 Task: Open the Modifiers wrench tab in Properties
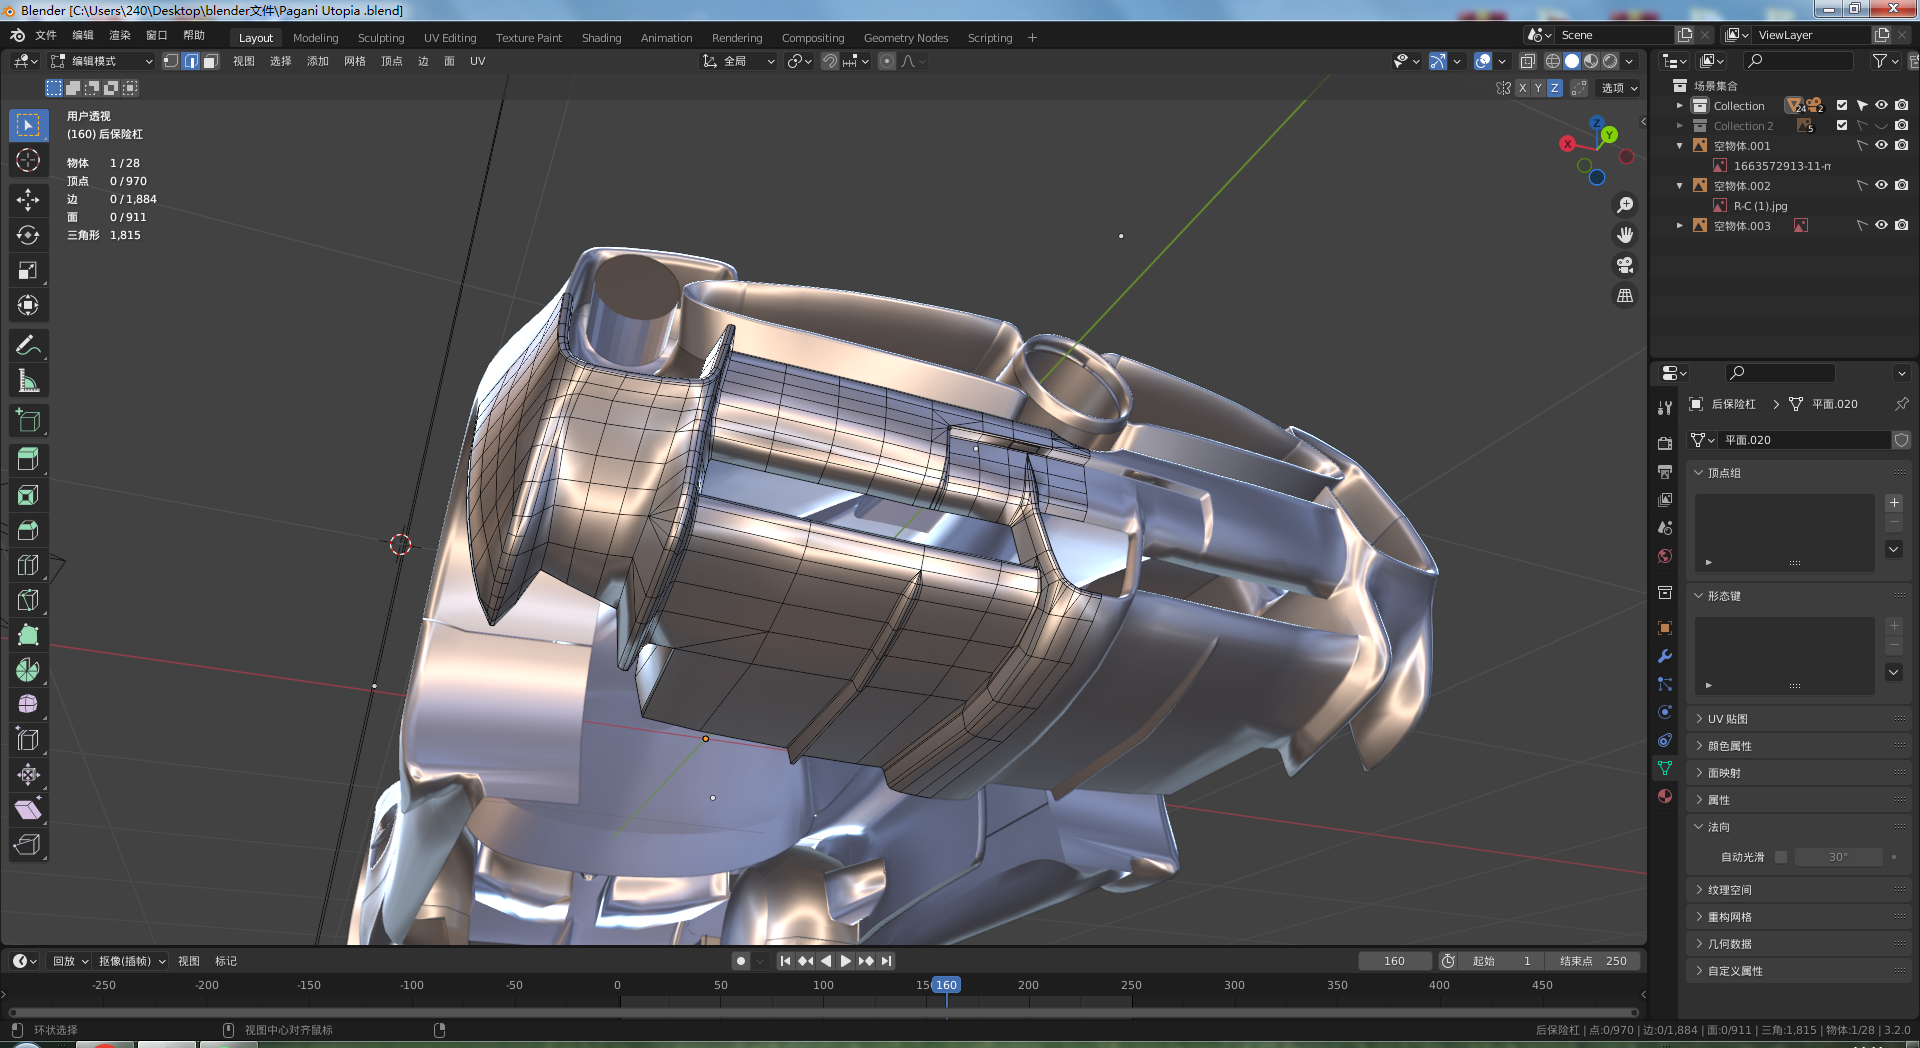pyautogui.click(x=1665, y=656)
